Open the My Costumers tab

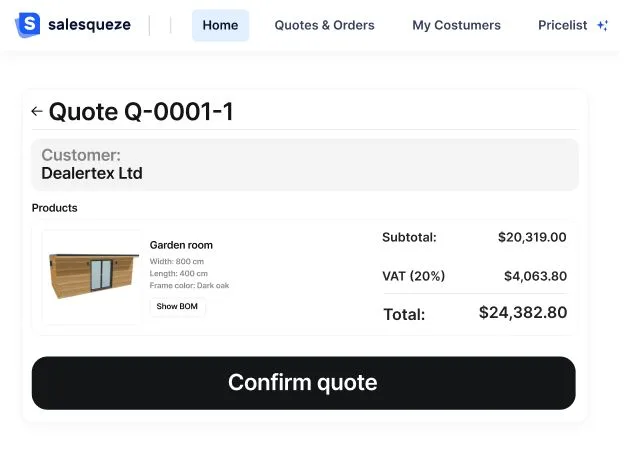[456, 25]
